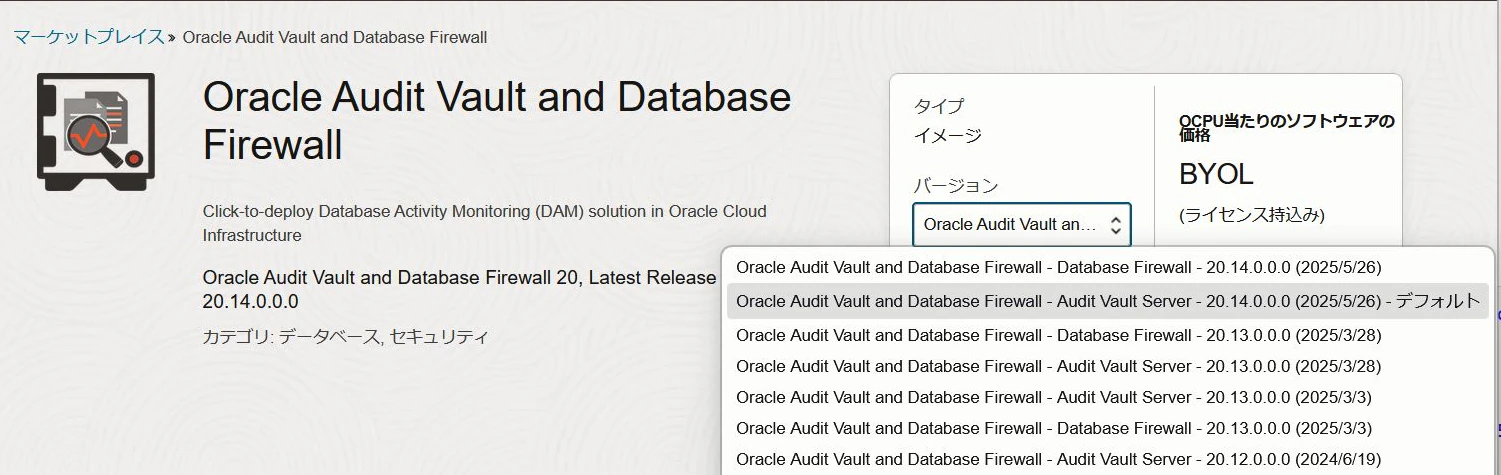The height and width of the screenshot is (475, 1501).
Task: Click the タイプ label
Action: [x=939, y=105]
